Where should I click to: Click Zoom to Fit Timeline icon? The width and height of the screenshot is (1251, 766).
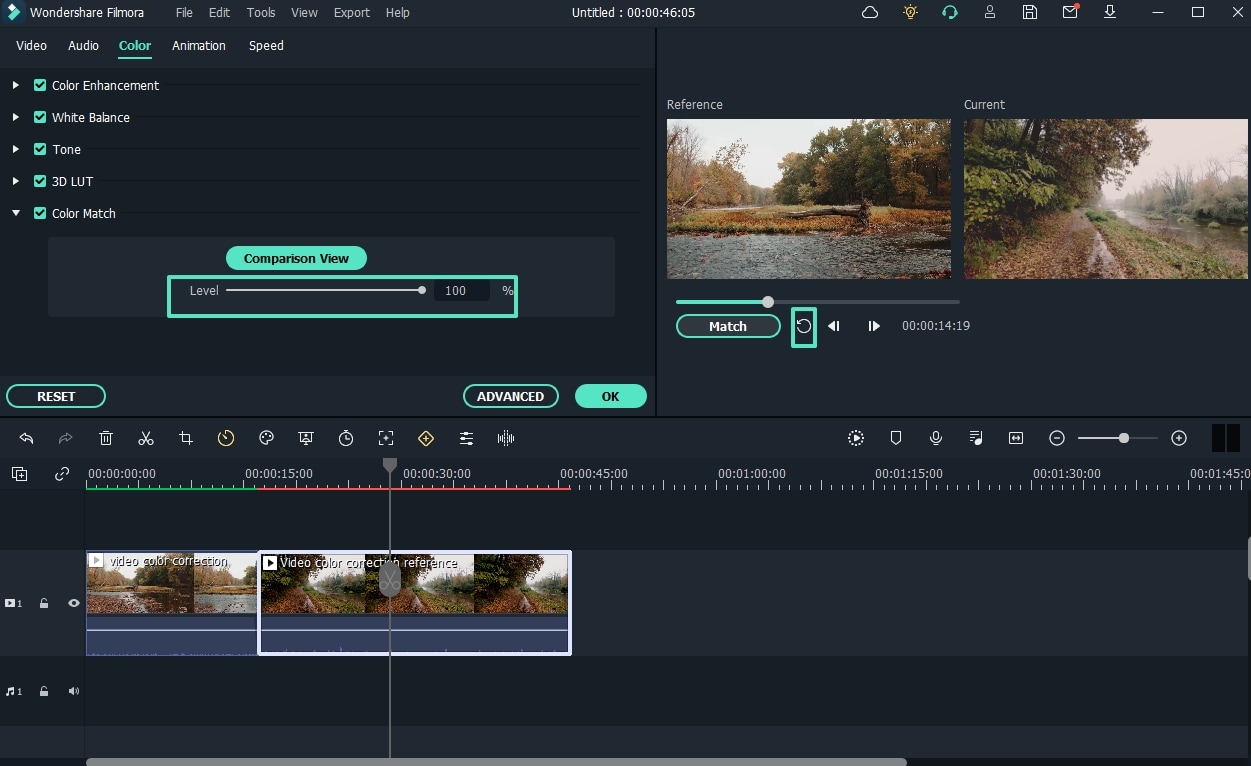coord(1016,438)
